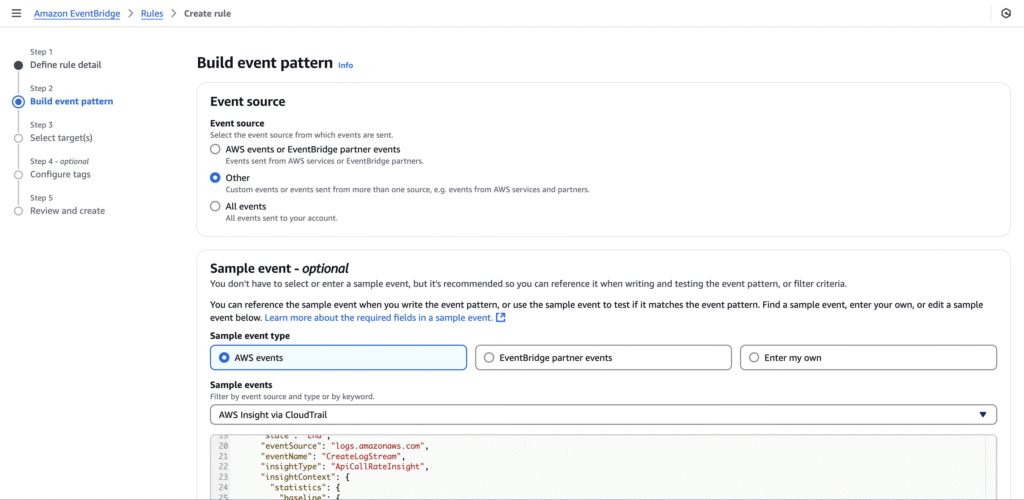Select AWS events or EventBridge partner events
This screenshot has height=500, width=1024.
[215, 149]
